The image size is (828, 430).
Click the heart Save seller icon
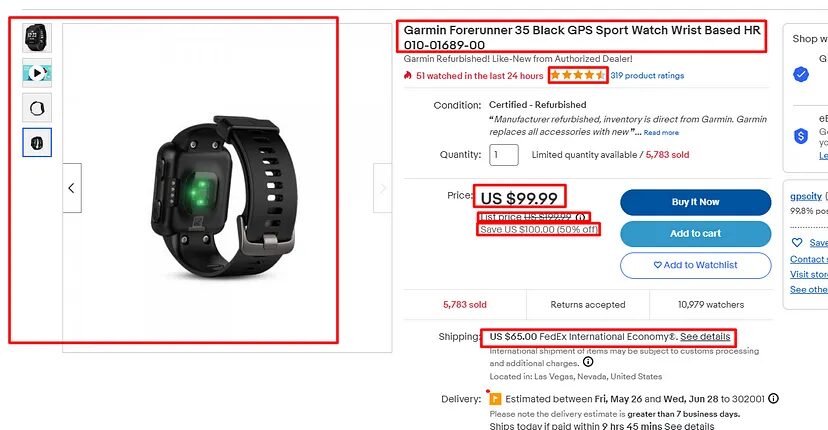click(797, 242)
